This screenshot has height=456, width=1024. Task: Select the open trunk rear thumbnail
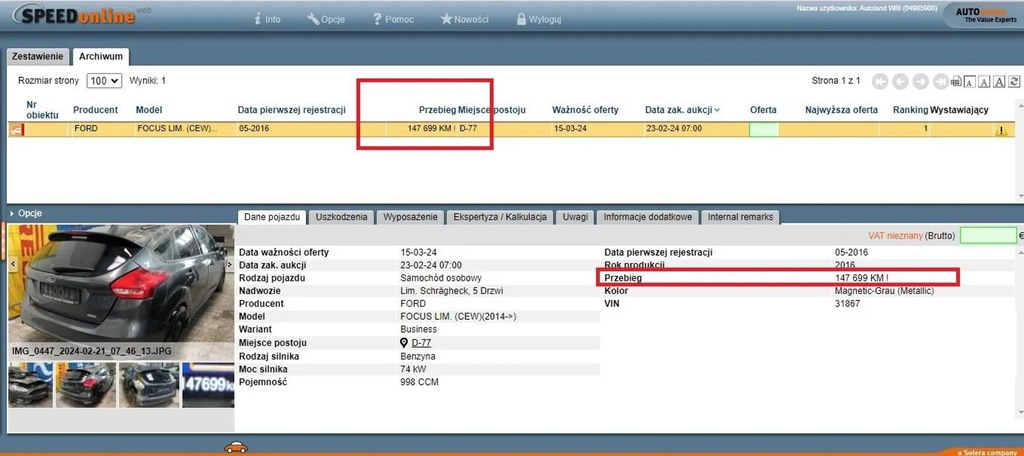pyautogui.click(x=148, y=385)
